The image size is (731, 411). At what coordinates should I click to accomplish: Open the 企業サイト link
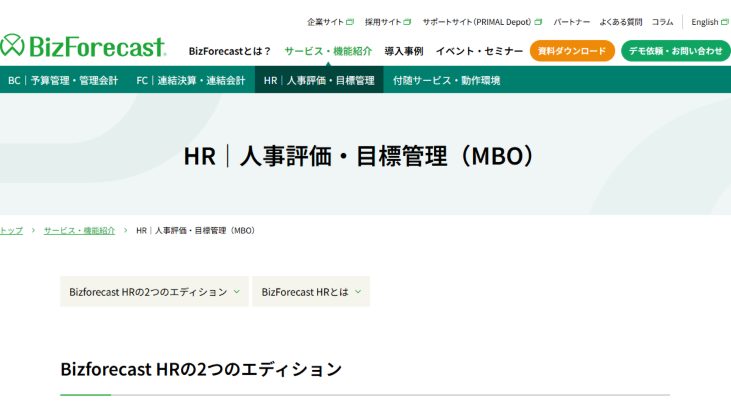pos(330,22)
